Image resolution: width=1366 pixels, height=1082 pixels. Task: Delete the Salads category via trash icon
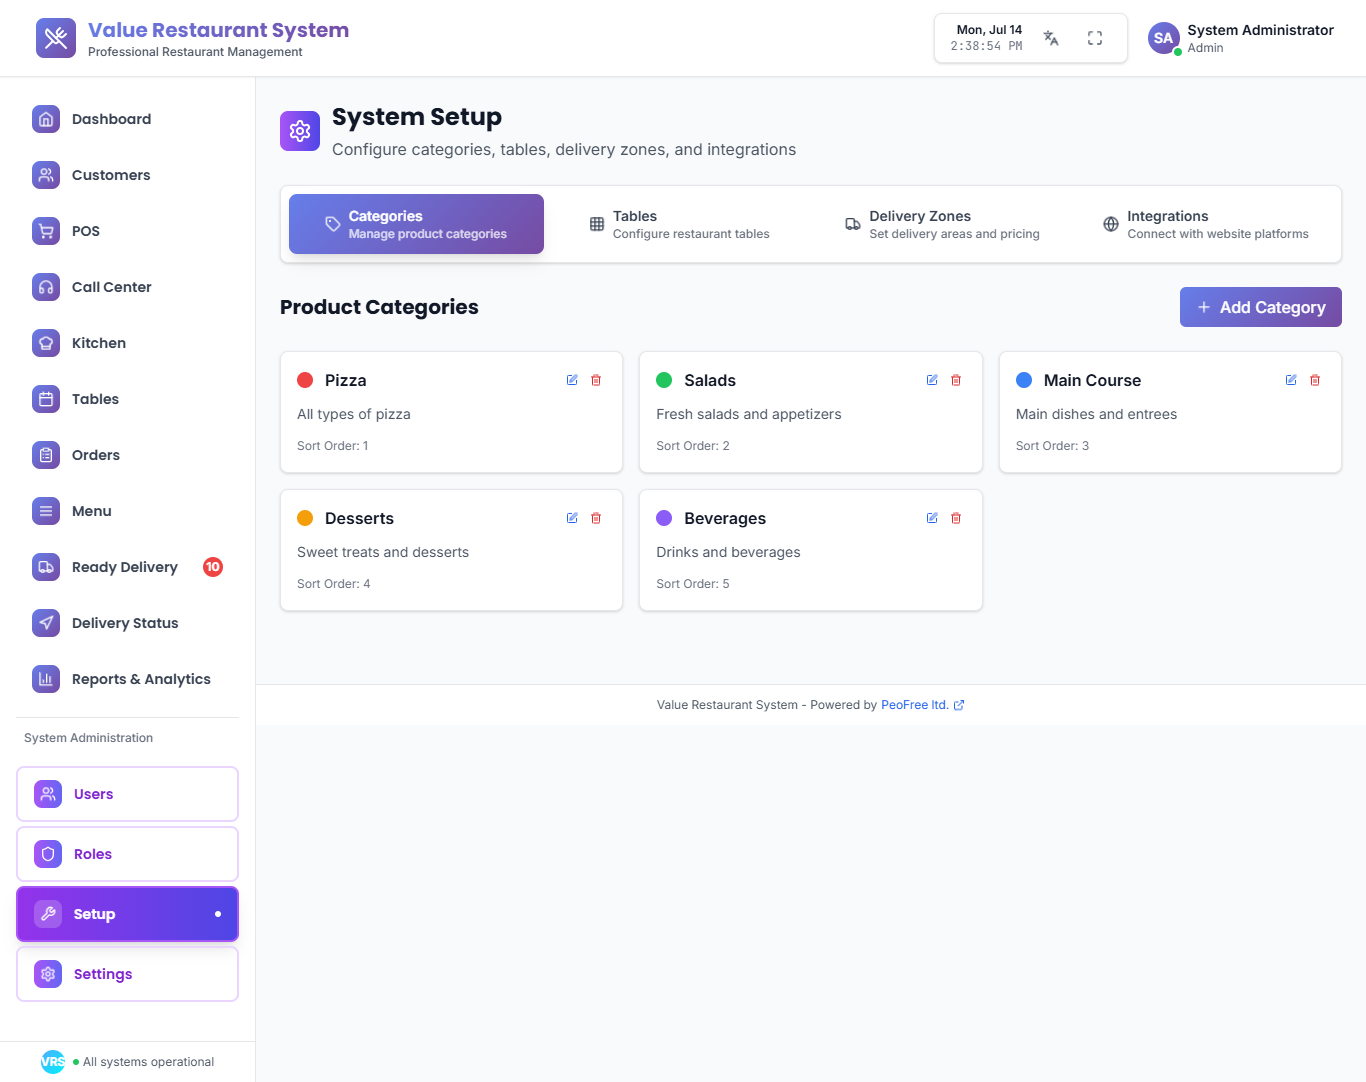click(x=956, y=380)
